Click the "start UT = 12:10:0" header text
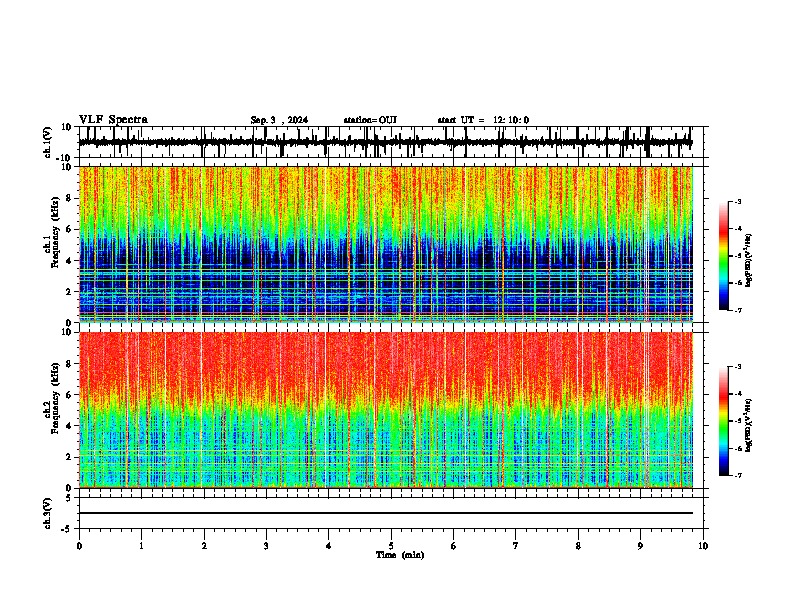Viewport: 792px width, 612px height. point(483,120)
